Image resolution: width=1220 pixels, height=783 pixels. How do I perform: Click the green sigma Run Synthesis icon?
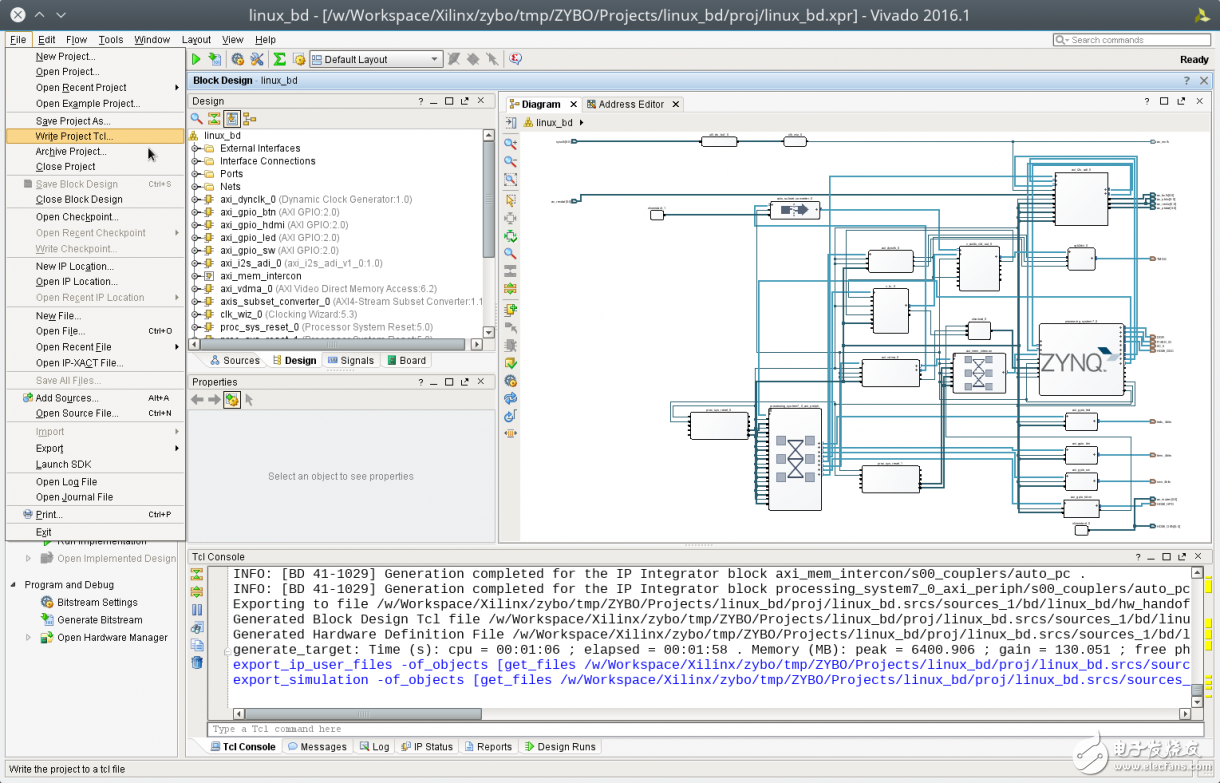pyautogui.click(x=280, y=60)
